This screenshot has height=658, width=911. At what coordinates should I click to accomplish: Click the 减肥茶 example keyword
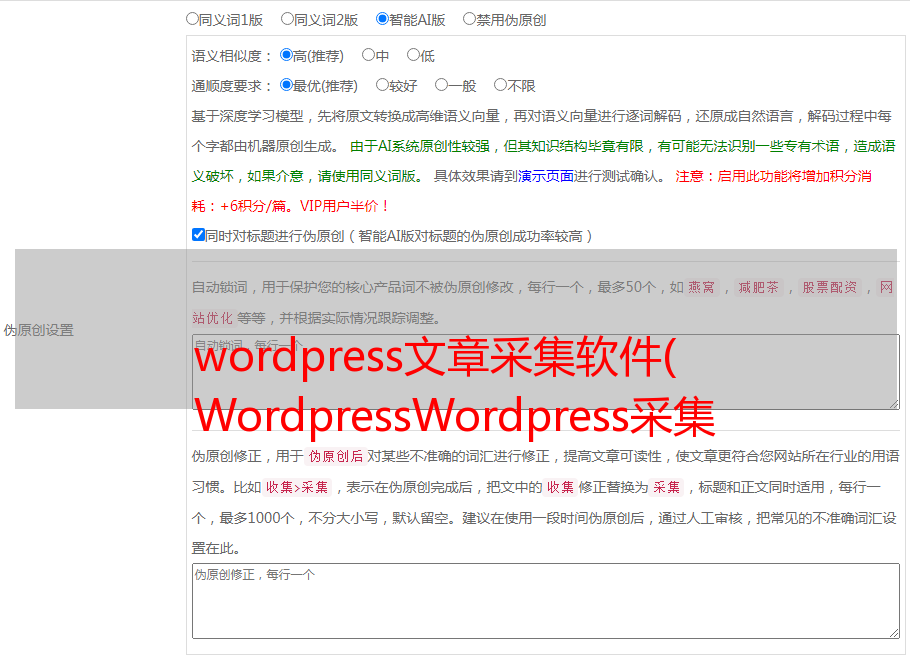[758, 287]
